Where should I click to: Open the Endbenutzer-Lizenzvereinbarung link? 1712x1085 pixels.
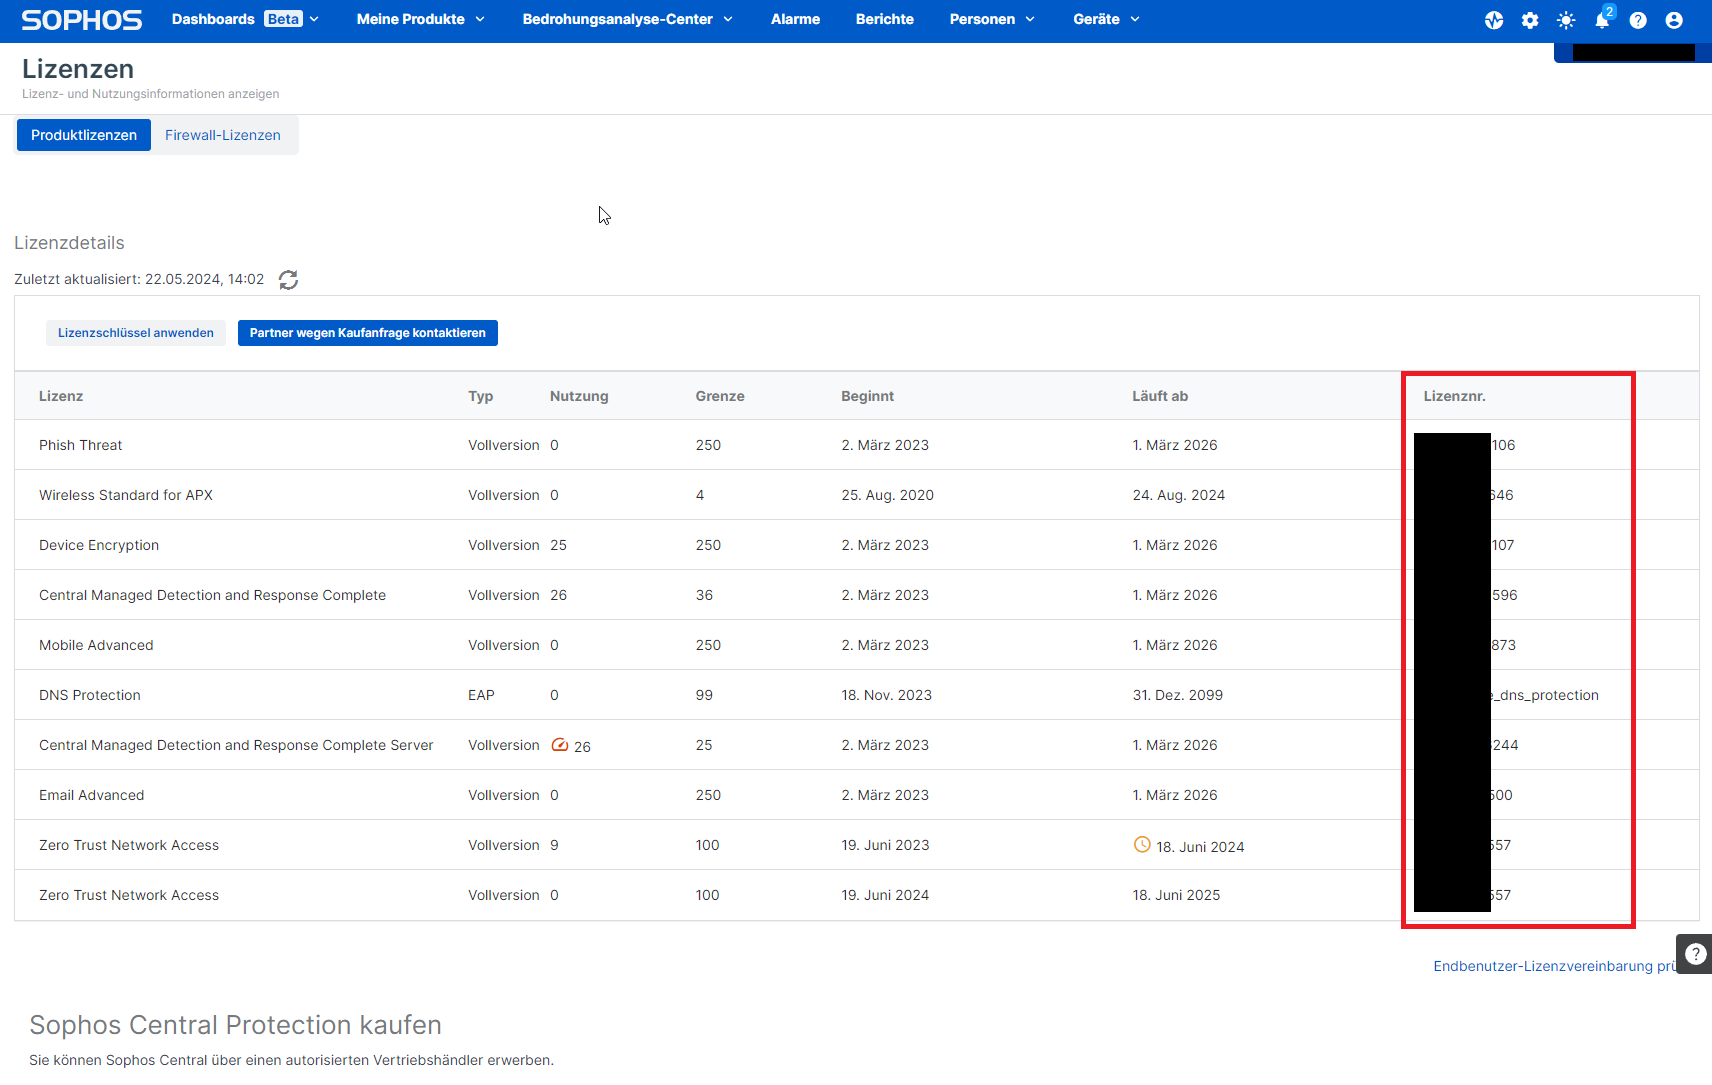click(x=1554, y=966)
